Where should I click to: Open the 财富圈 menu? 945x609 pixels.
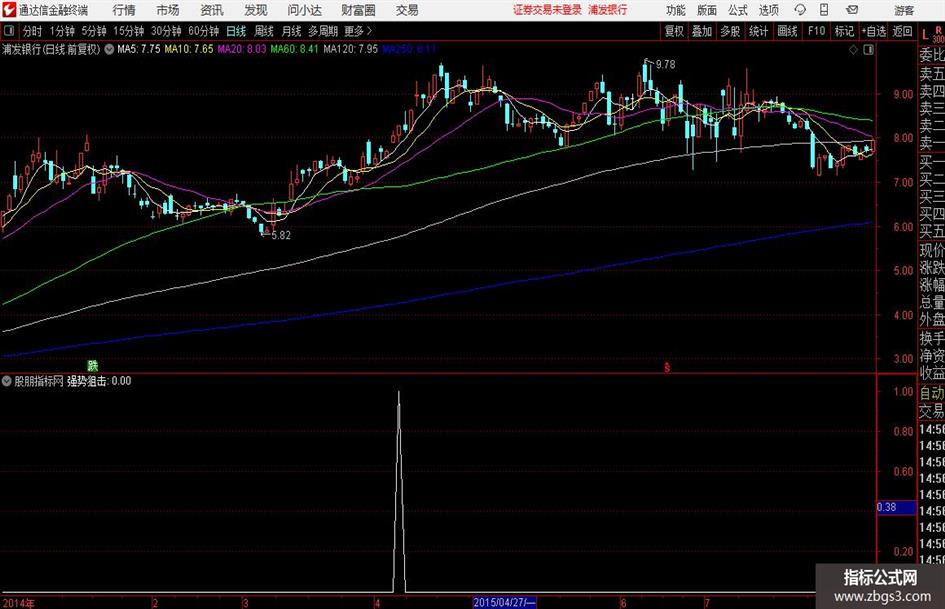tap(358, 10)
